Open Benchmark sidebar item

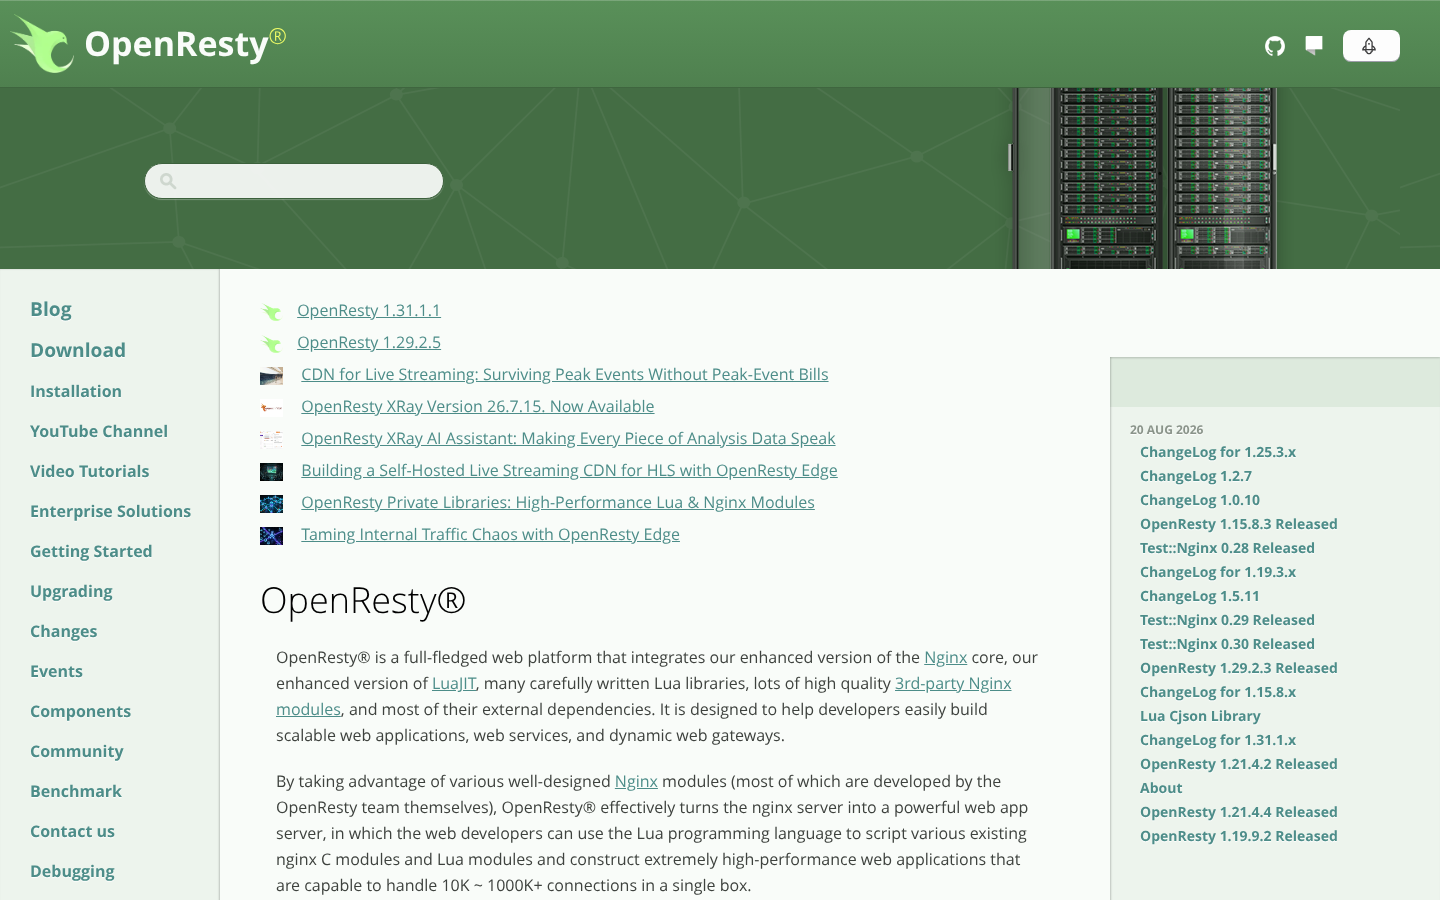point(76,791)
